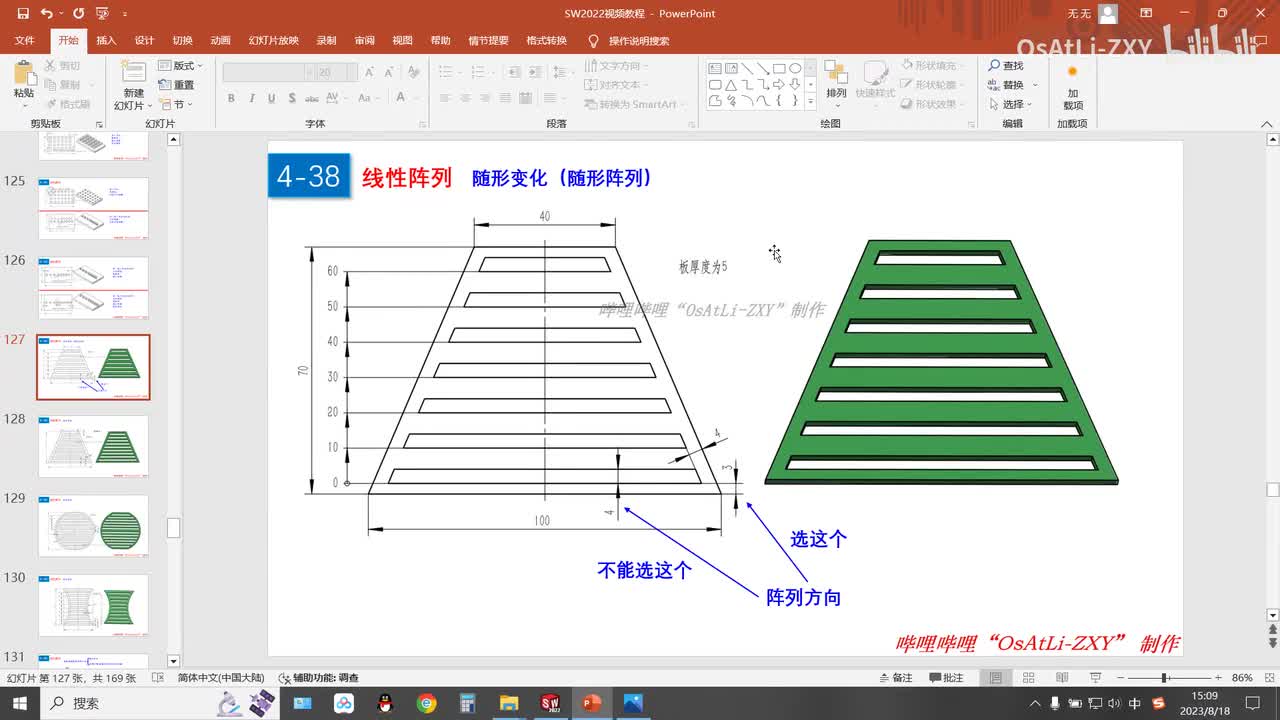Click the Find (查找) button
The height and width of the screenshot is (720, 1280).
tap(1006, 66)
